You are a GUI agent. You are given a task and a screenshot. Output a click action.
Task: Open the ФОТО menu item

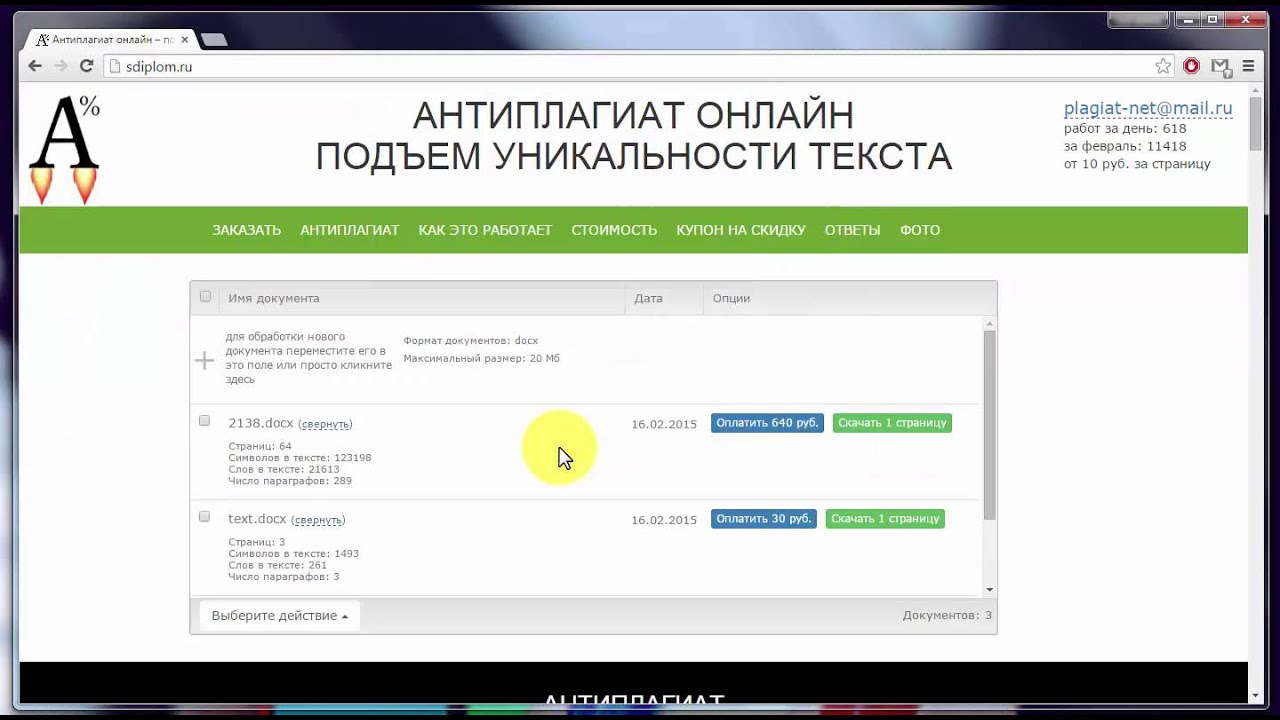click(920, 230)
